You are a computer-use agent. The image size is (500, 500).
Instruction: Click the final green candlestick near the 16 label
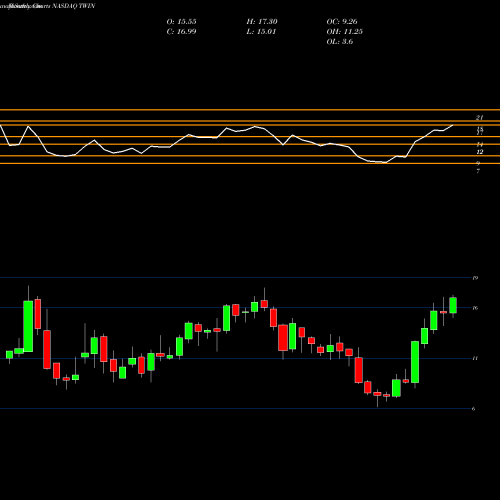click(x=453, y=305)
